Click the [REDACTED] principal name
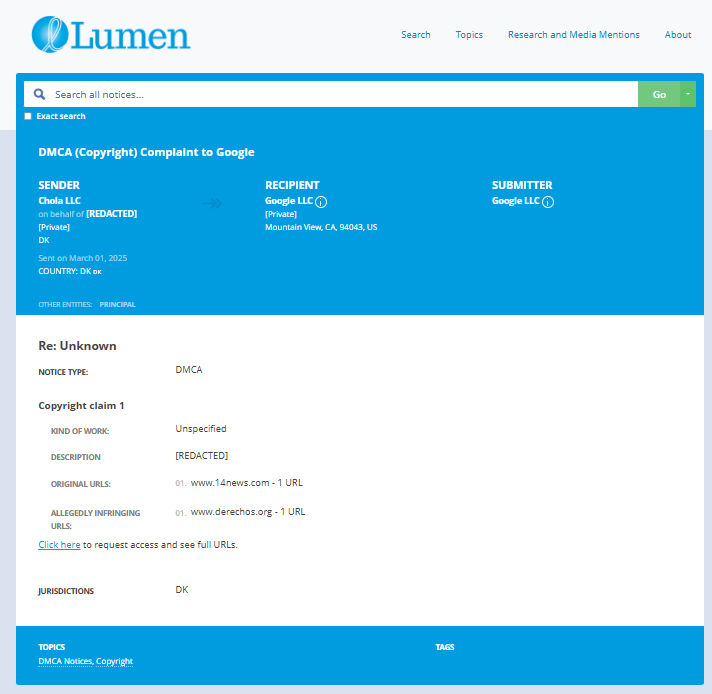This screenshot has width=712, height=694. [x=112, y=213]
